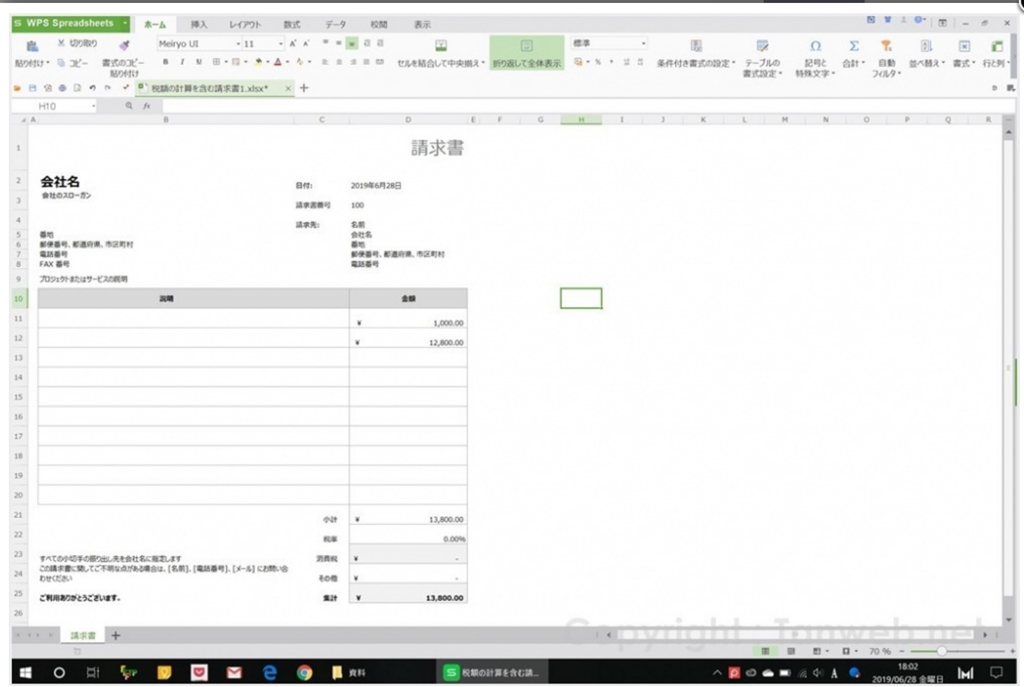The width and height of the screenshot is (1024, 687).
Task: Click the Windows Start button
Action: [x=25, y=673]
